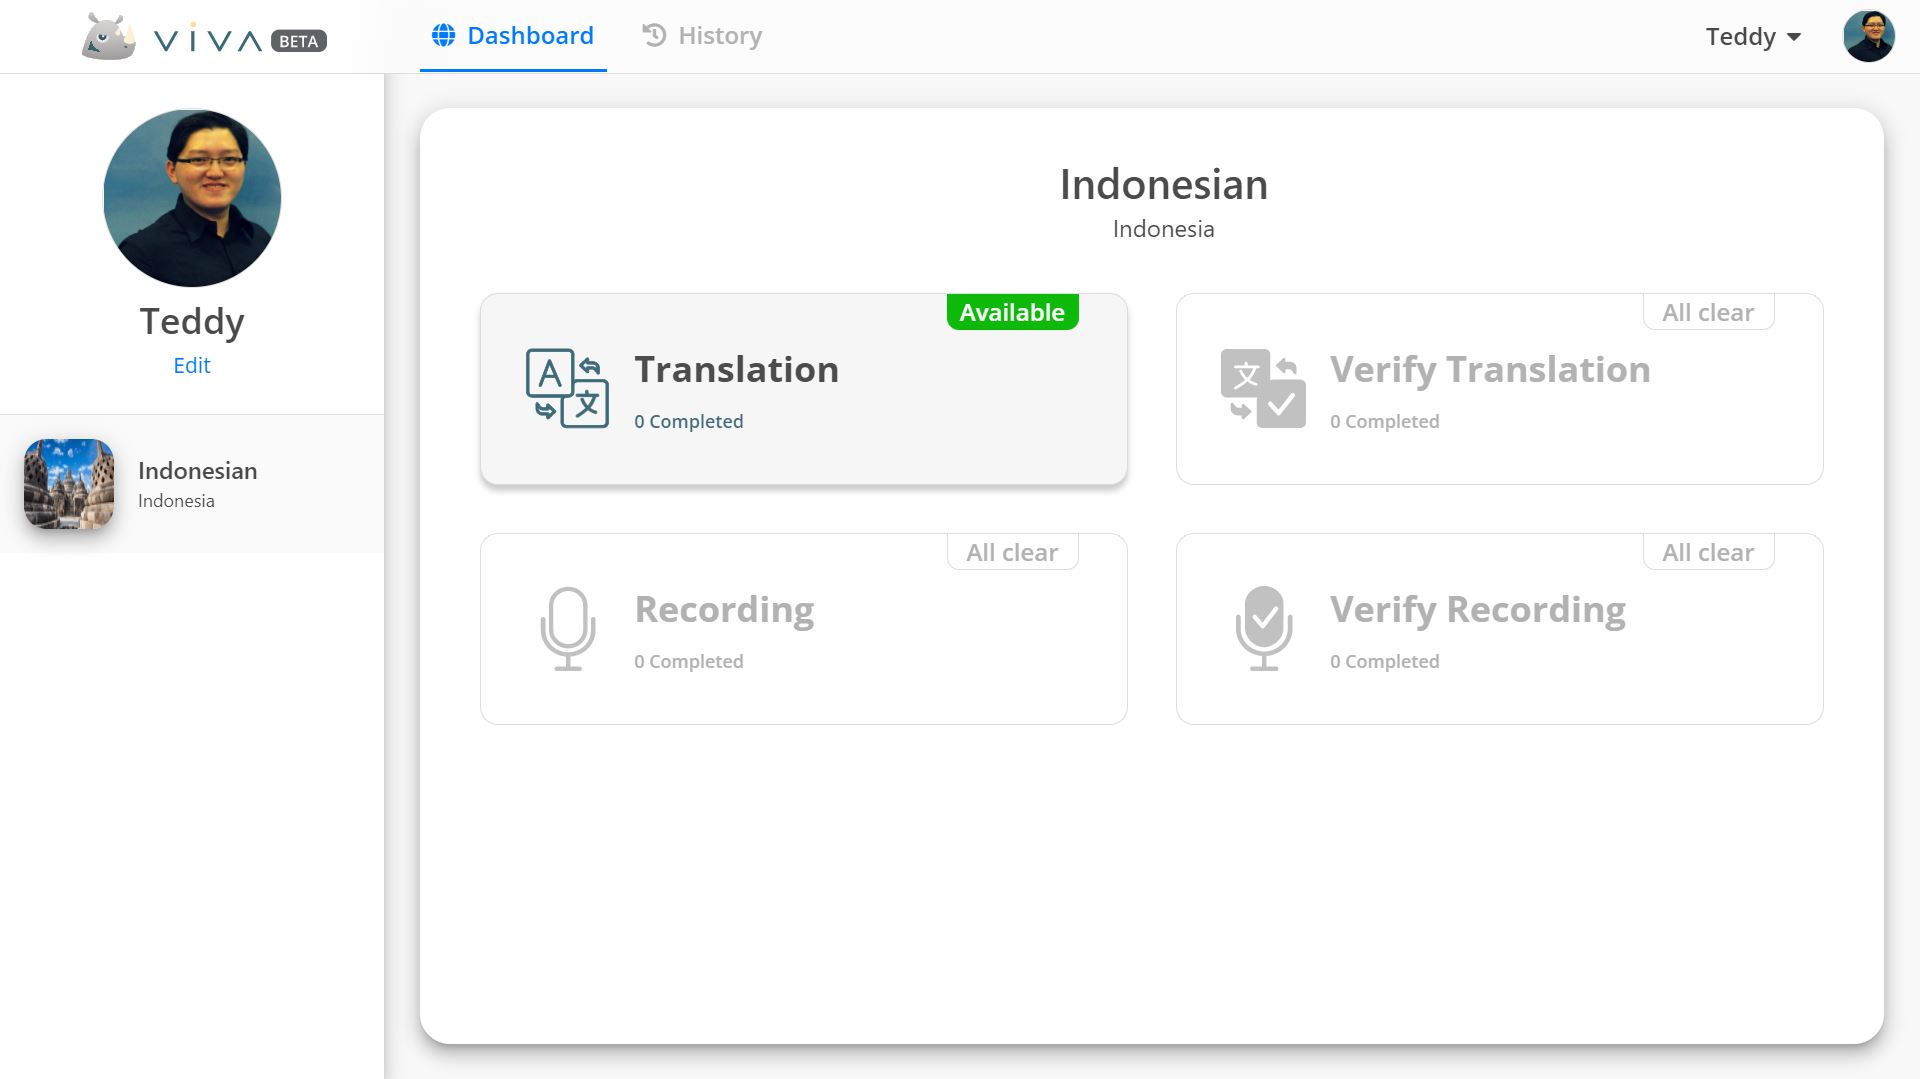
Task: Click '0 Completed' under Verify Recording
Action: [x=1385, y=661]
